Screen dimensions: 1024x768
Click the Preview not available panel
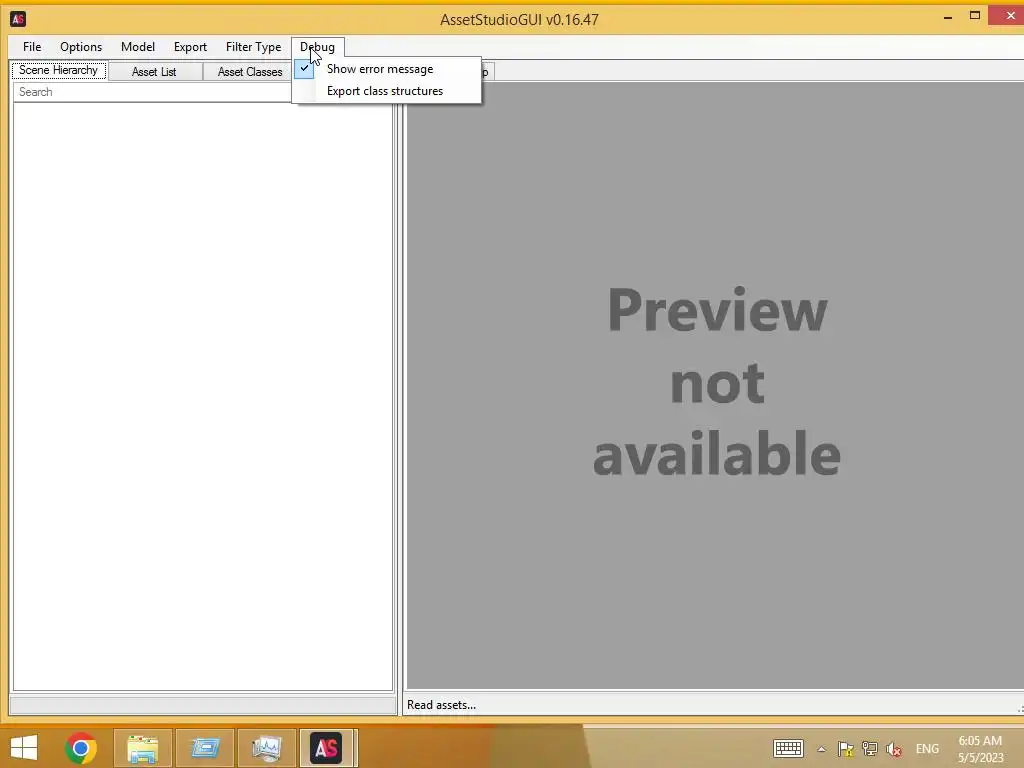715,385
